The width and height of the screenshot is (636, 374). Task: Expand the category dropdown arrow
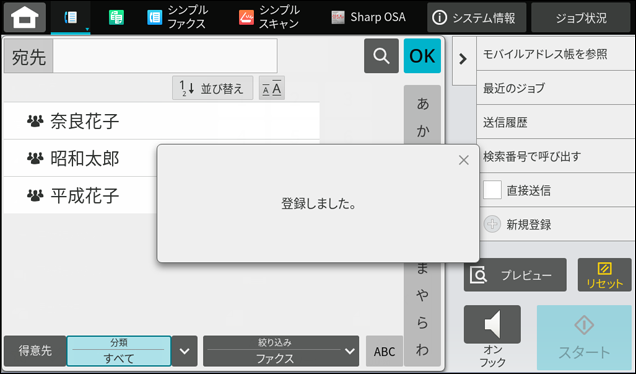185,351
